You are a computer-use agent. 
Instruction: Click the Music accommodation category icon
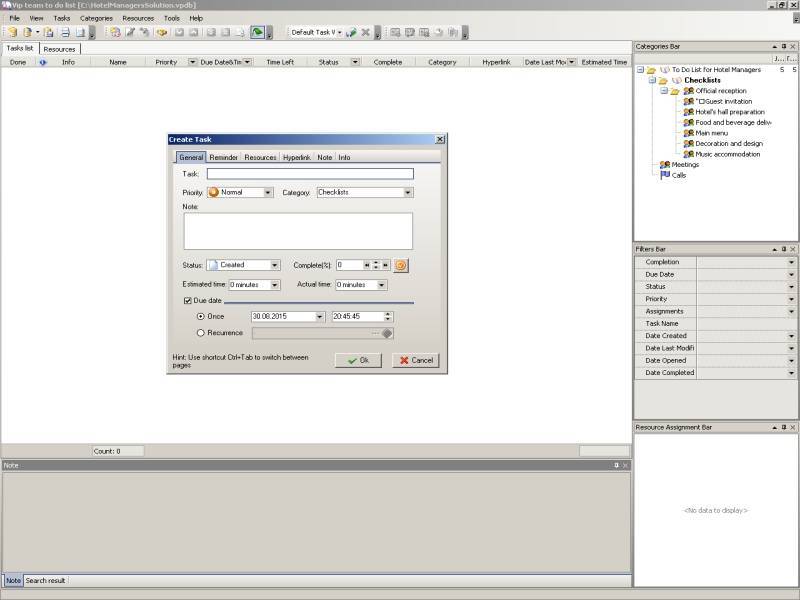(x=688, y=154)
